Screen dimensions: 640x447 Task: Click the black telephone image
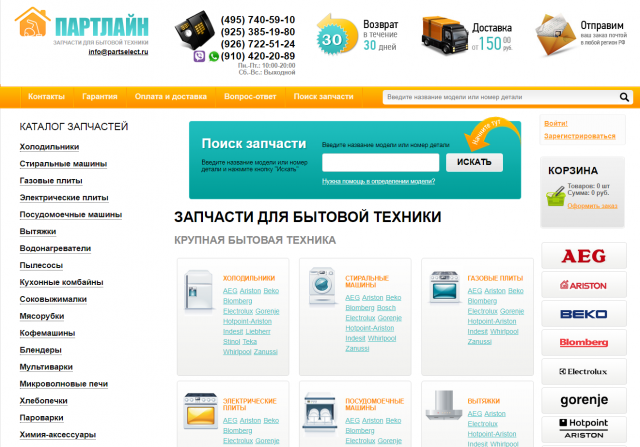point(195,29)
